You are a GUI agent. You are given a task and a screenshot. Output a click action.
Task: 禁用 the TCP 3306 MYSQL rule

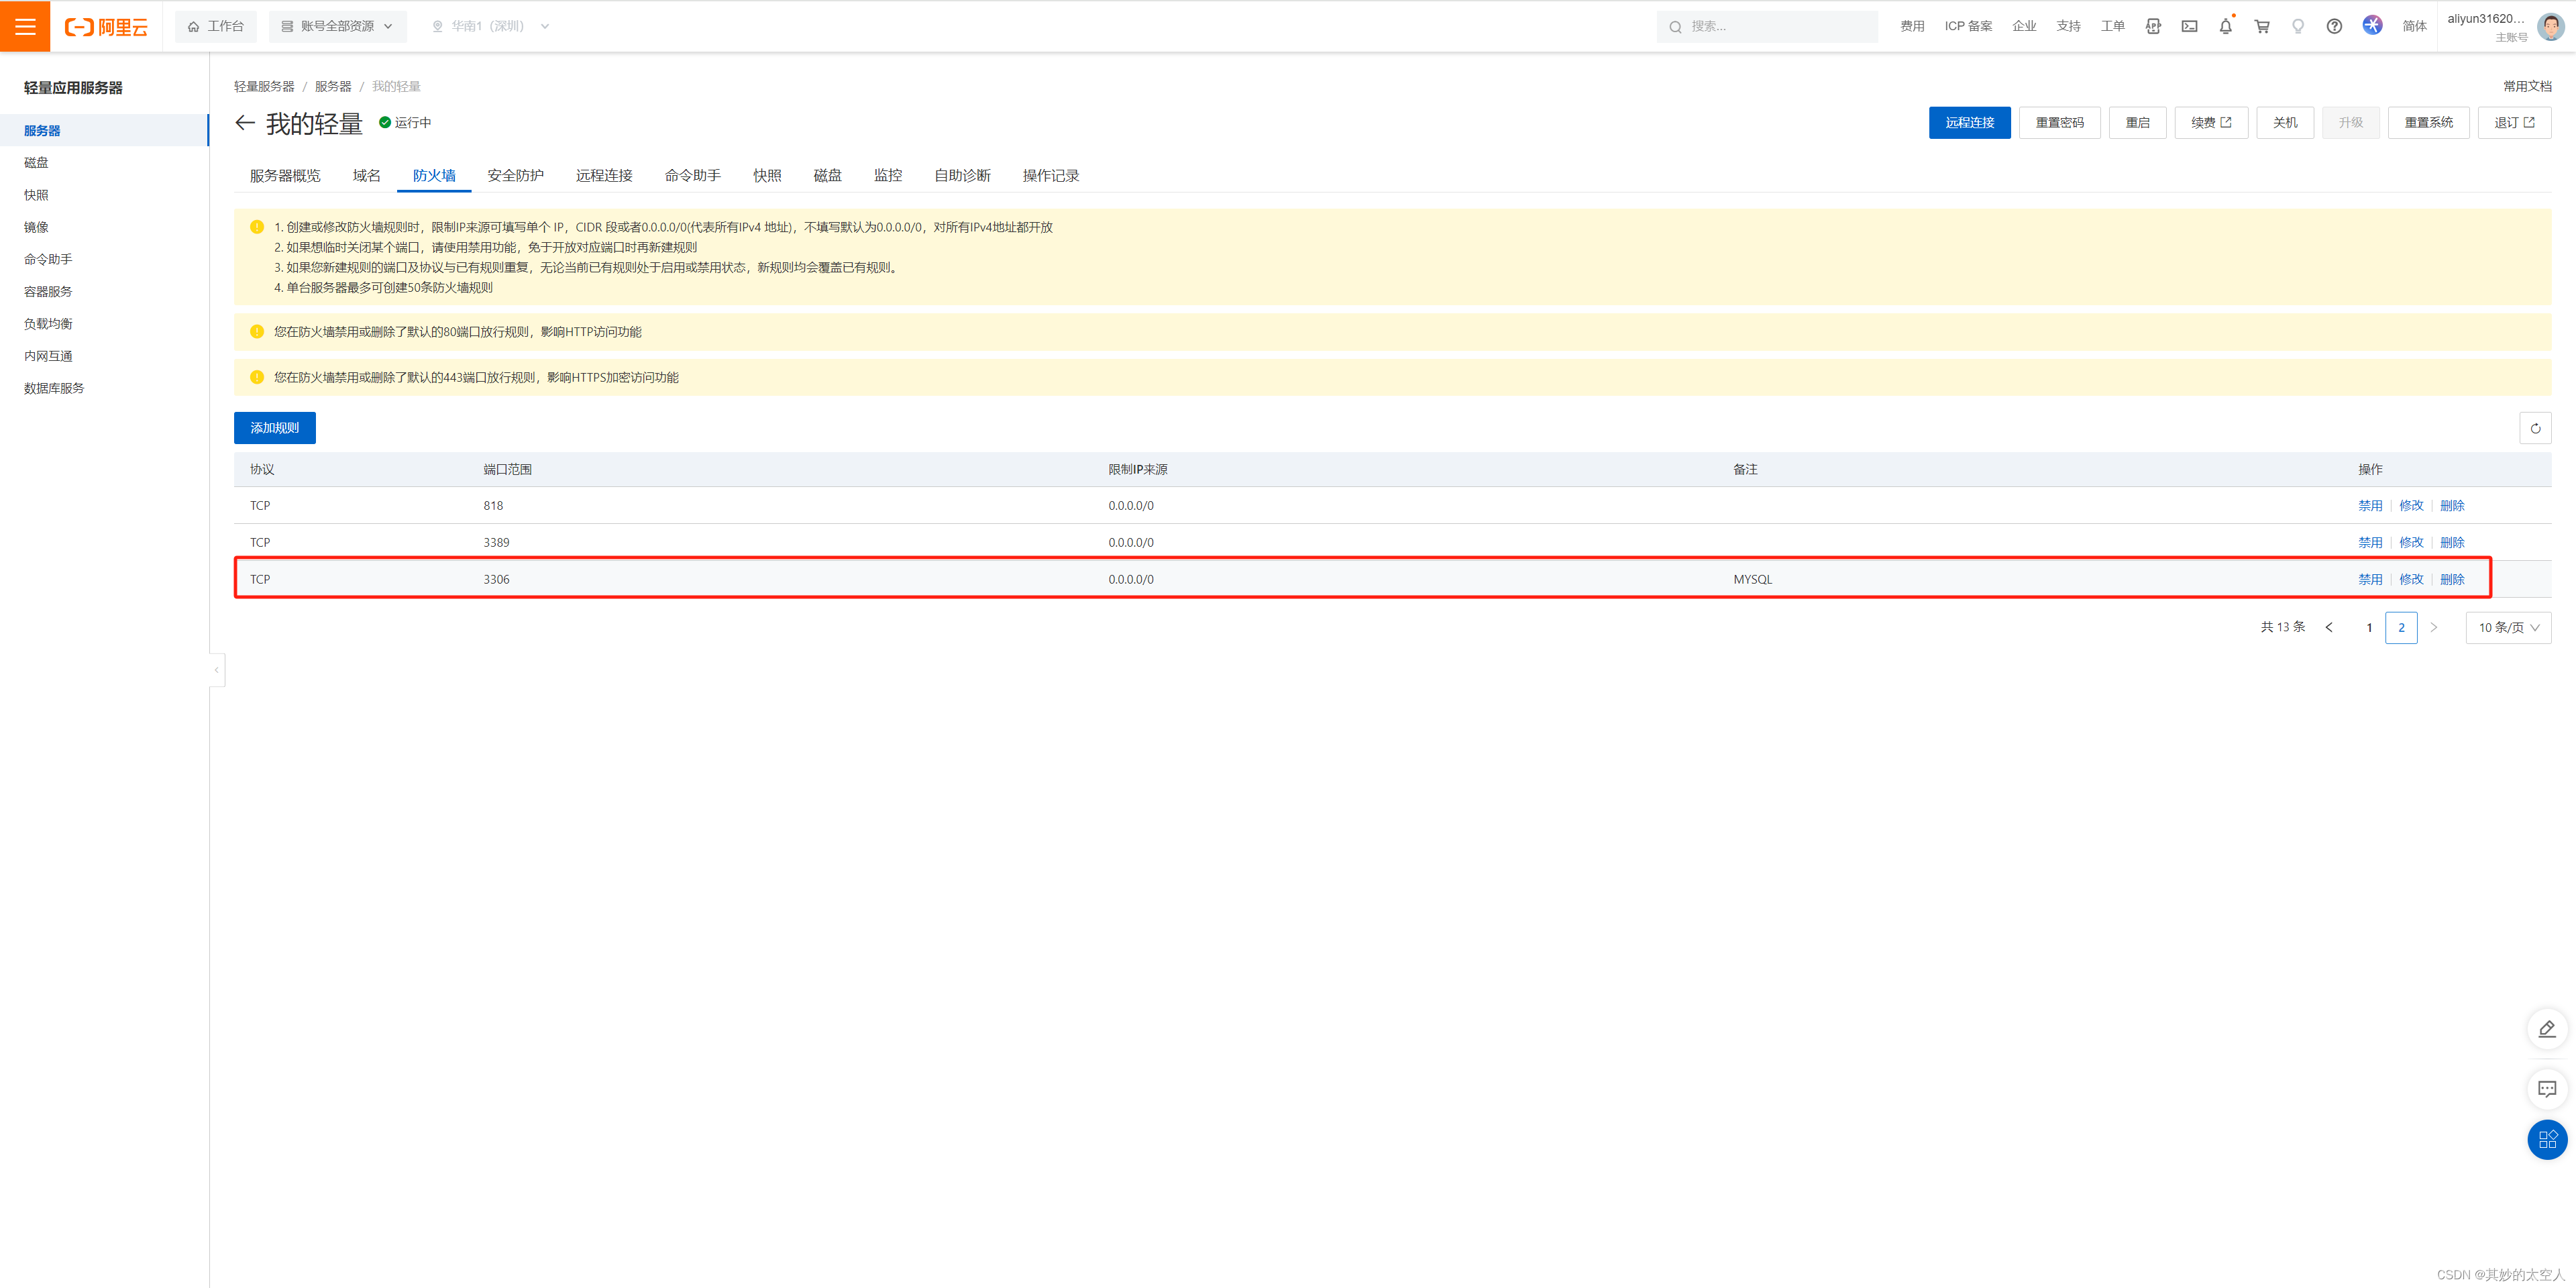click(x=2370, y=578)
